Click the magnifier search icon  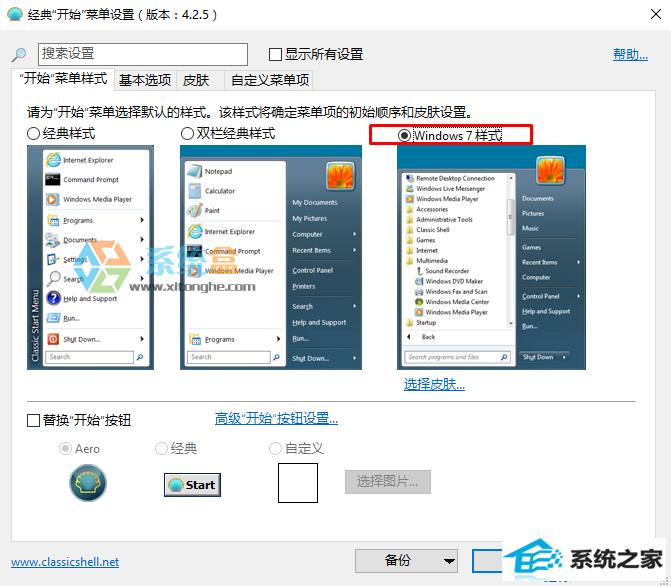click(19, 55)
